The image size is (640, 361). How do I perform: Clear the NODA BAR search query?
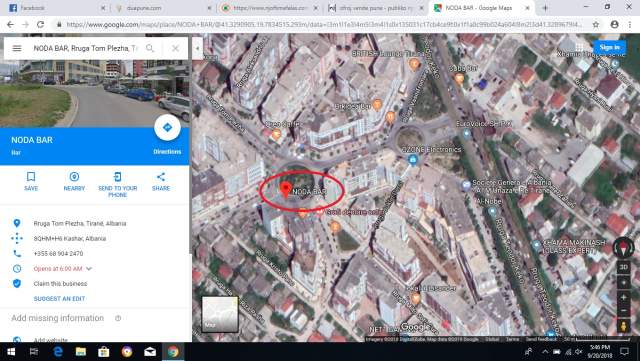tap(176, 48)
